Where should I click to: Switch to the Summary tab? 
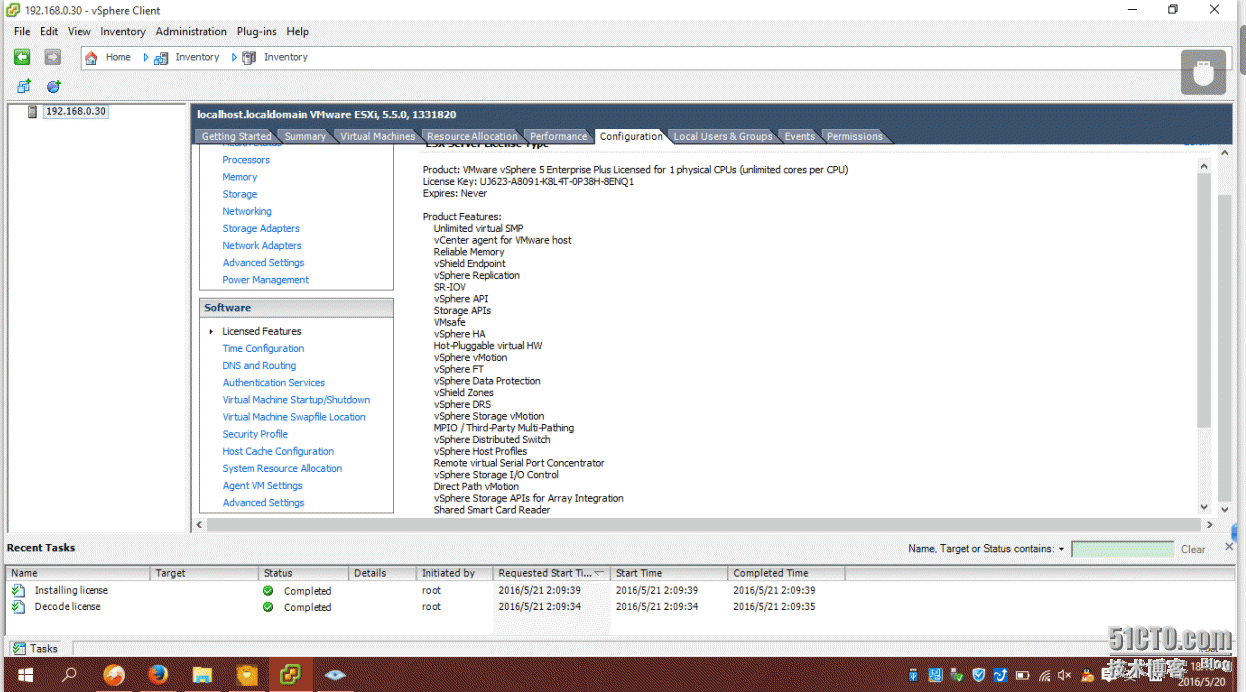(305, 137)
